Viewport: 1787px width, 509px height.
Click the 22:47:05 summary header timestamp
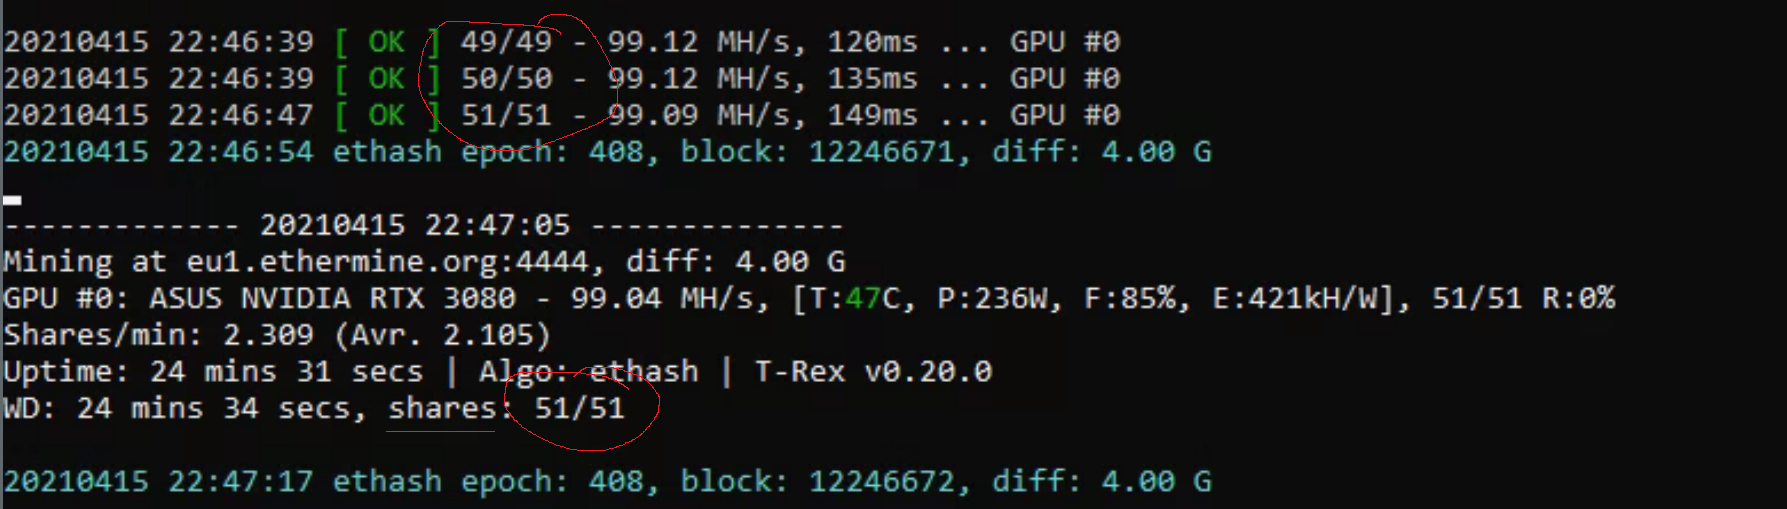[414, 226]
